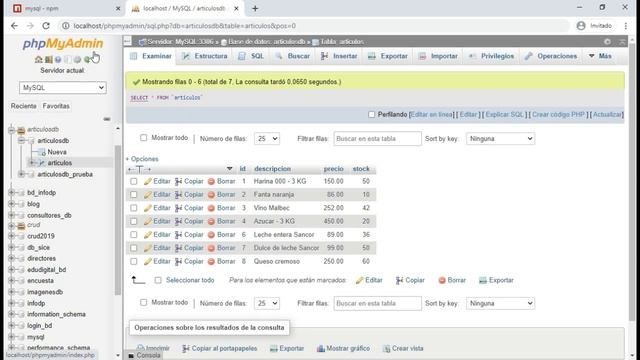Tick the checkbox for Fanta naranja row
Image resolution: width=640 pixels, height=360 pixels.
click(133, 195)
